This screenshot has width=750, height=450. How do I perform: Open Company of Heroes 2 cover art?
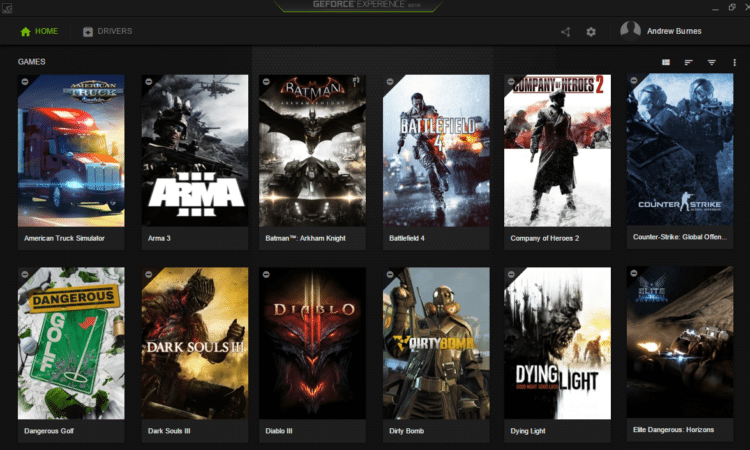tap(557, 151)
